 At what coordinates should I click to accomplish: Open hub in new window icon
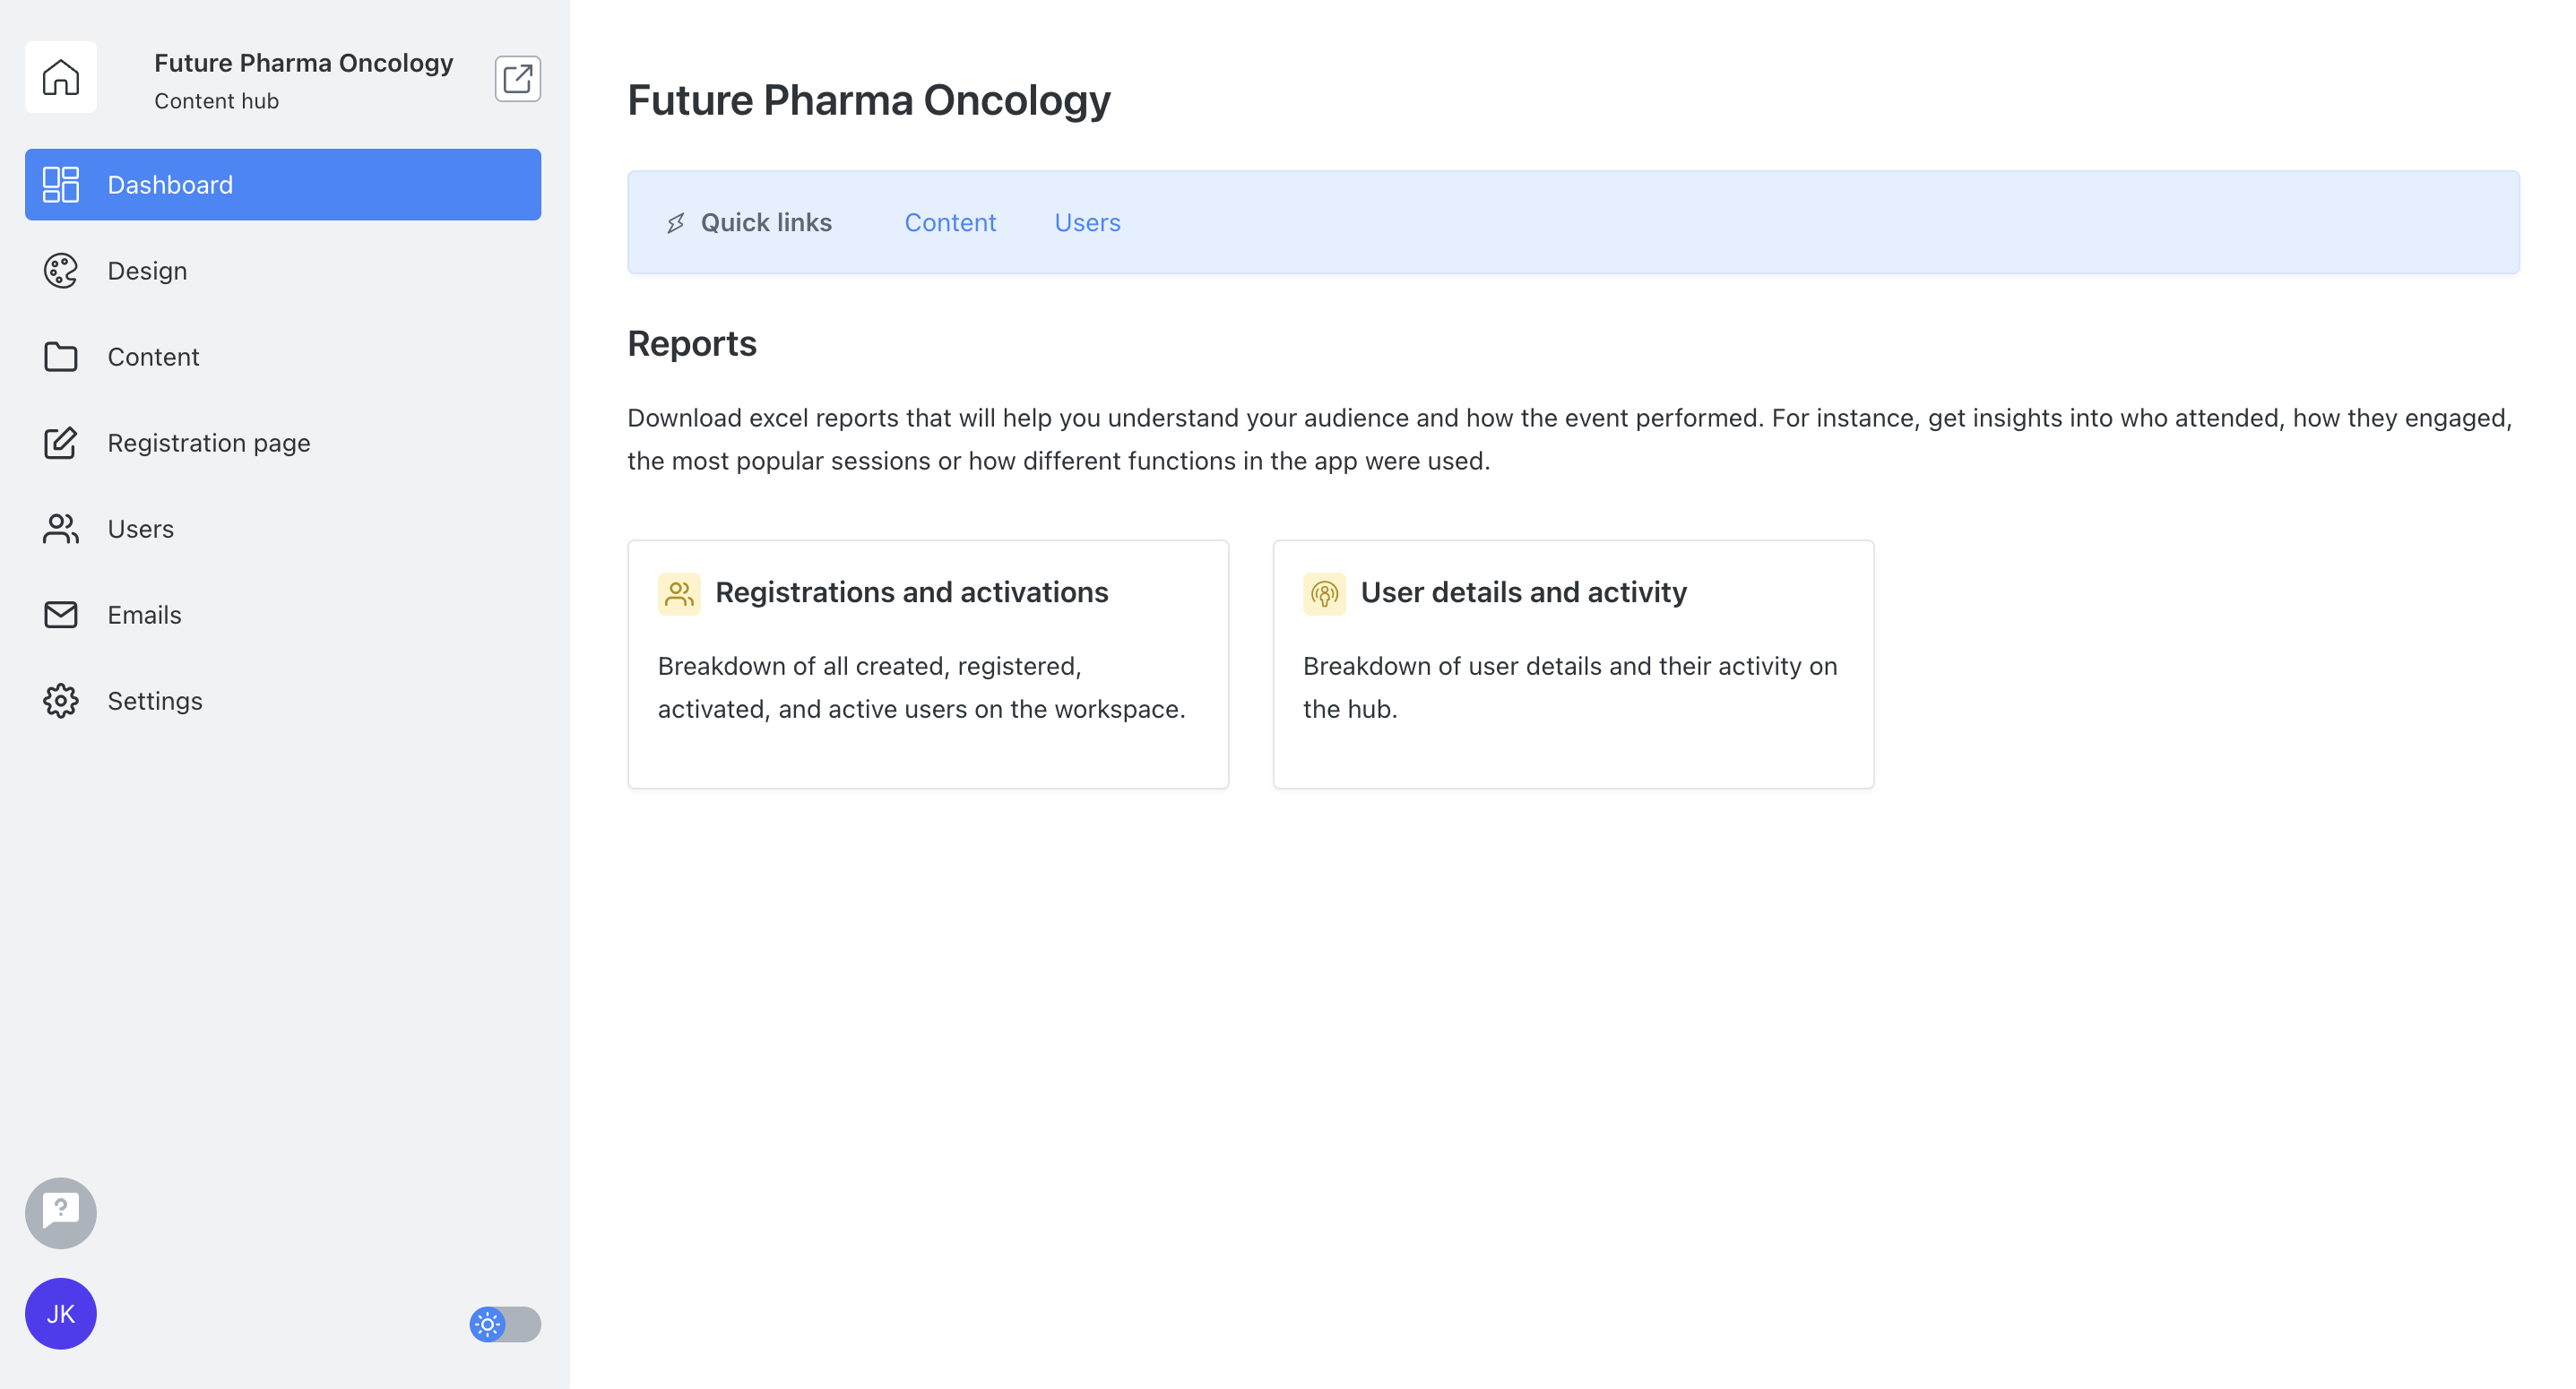click(517, 79)
